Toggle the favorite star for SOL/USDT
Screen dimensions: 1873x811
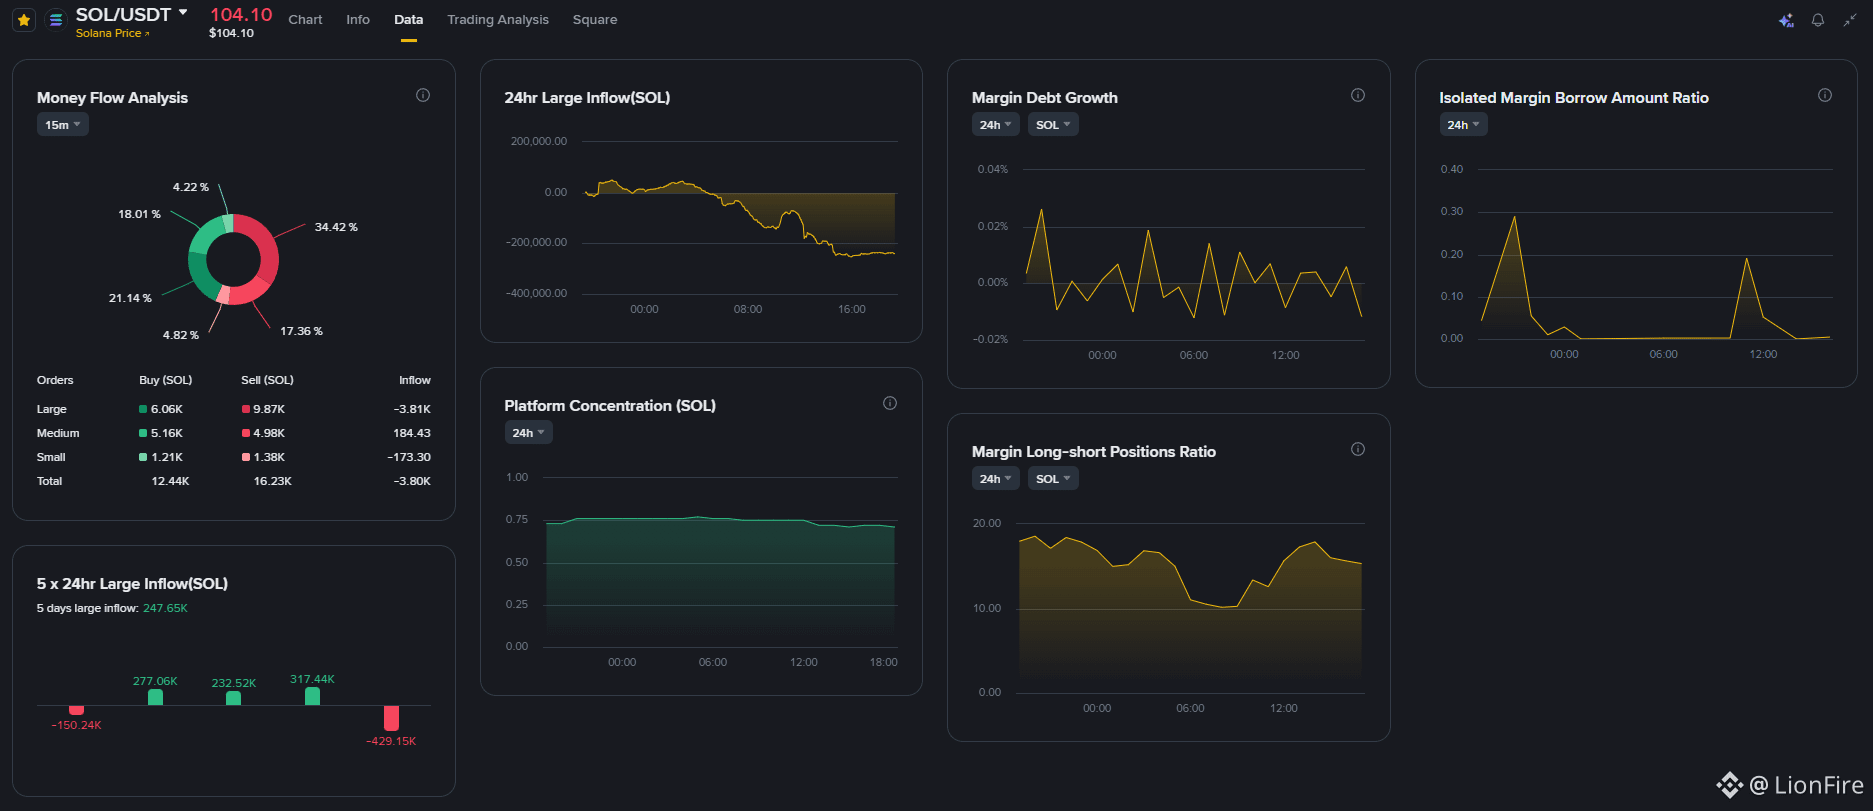pyautogui.click(x=24, y=20)
